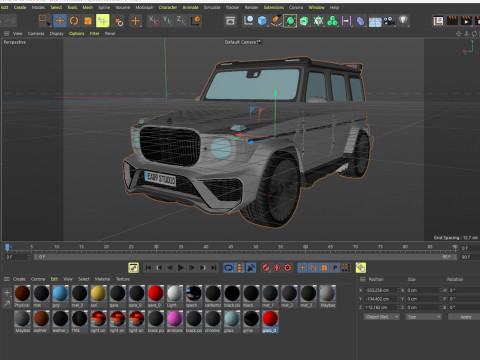Open the viewport hamburger menu
The image size is (480, 360).
6,33
